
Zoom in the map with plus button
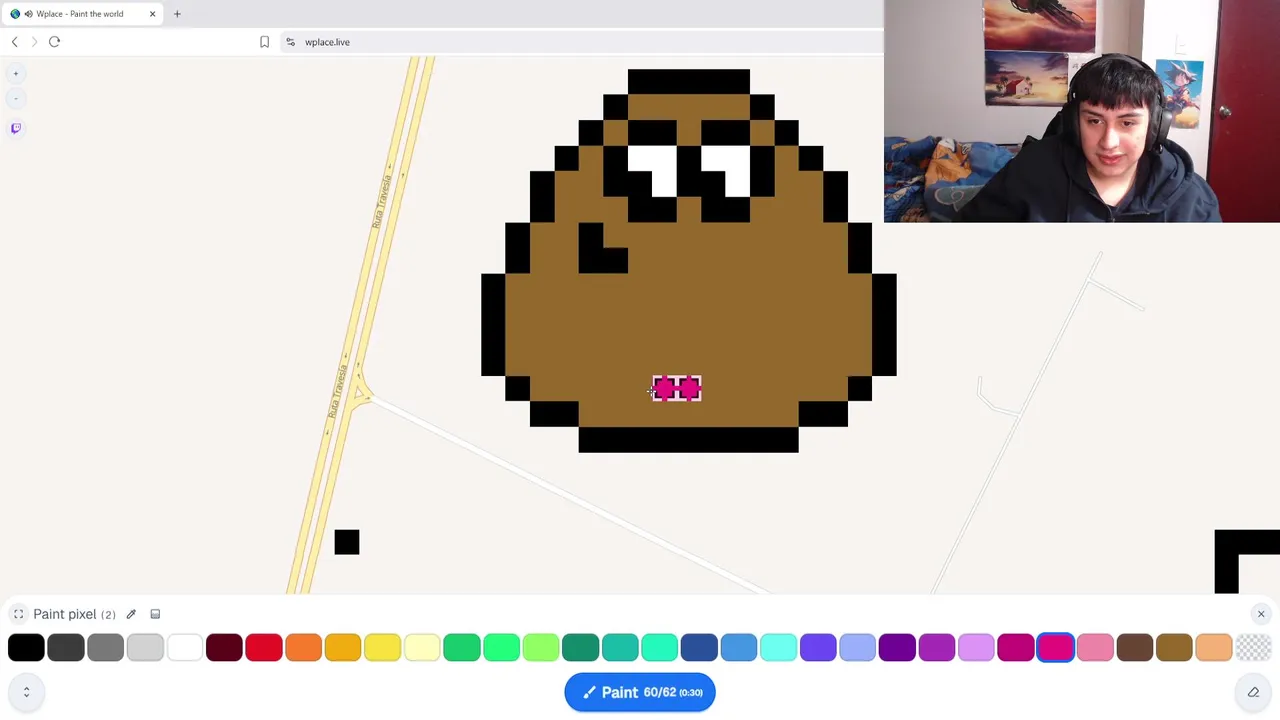16,73
